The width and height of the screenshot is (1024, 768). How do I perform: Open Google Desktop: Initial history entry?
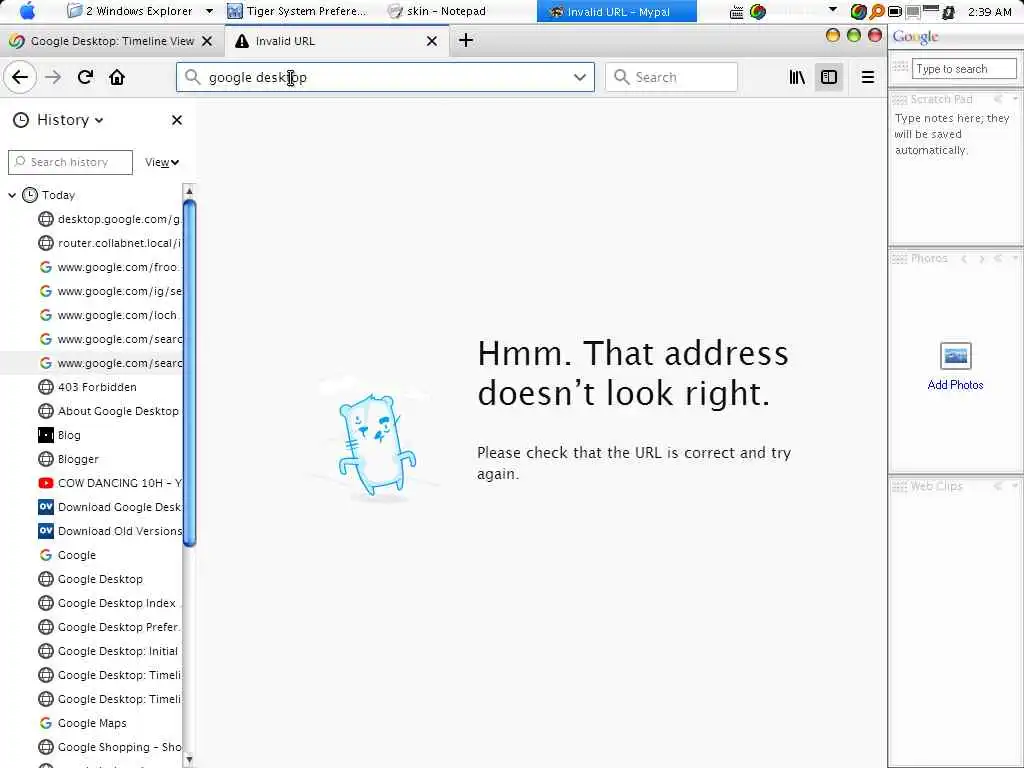[x=109, y=652]
